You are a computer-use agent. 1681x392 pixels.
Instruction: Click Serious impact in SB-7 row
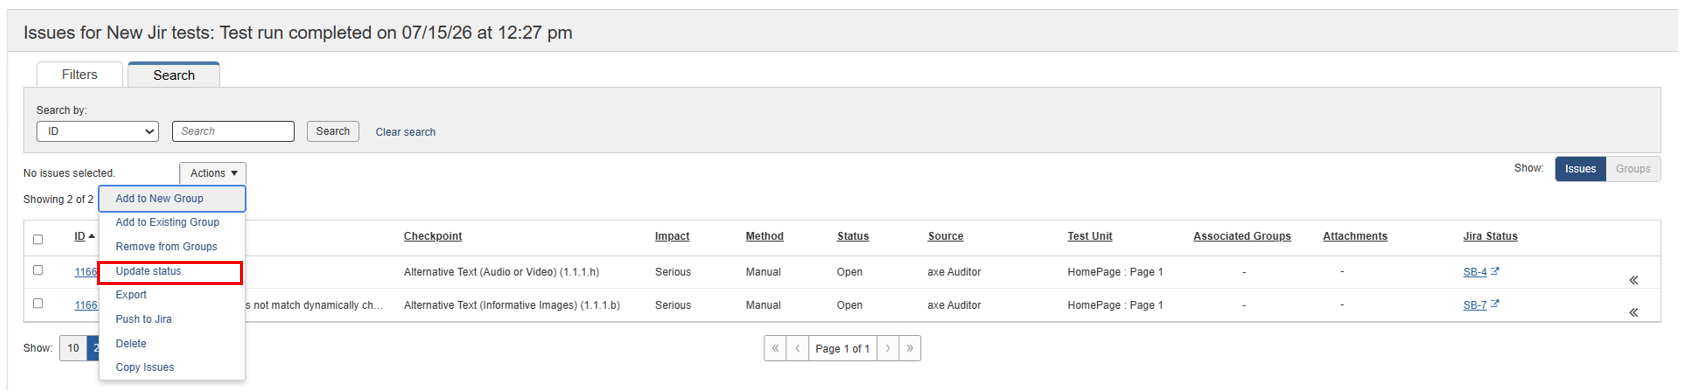click(x=673, y=305)
